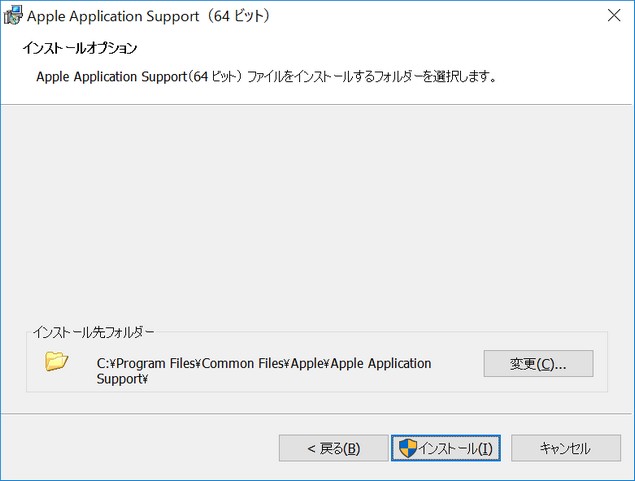Click the Apple Application Support title bar text
The image size is (635, 481).
(113, 16)
